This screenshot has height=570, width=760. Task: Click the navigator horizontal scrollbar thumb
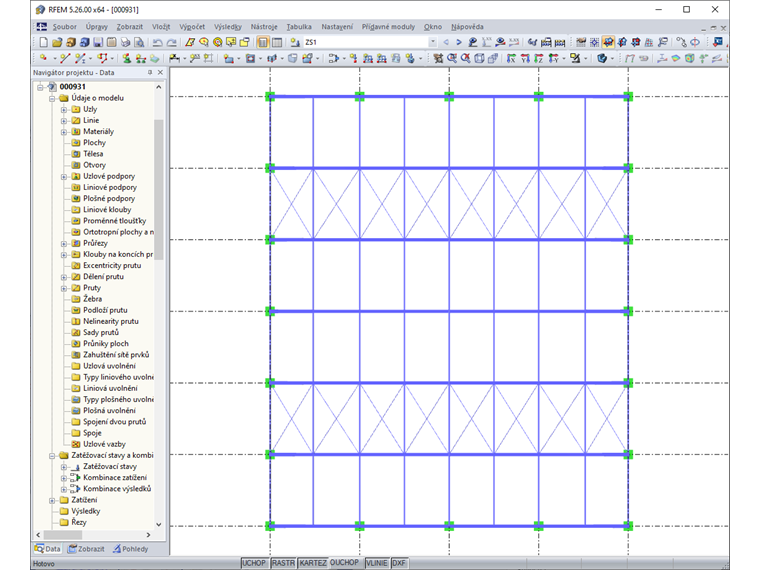coord(63,535)
